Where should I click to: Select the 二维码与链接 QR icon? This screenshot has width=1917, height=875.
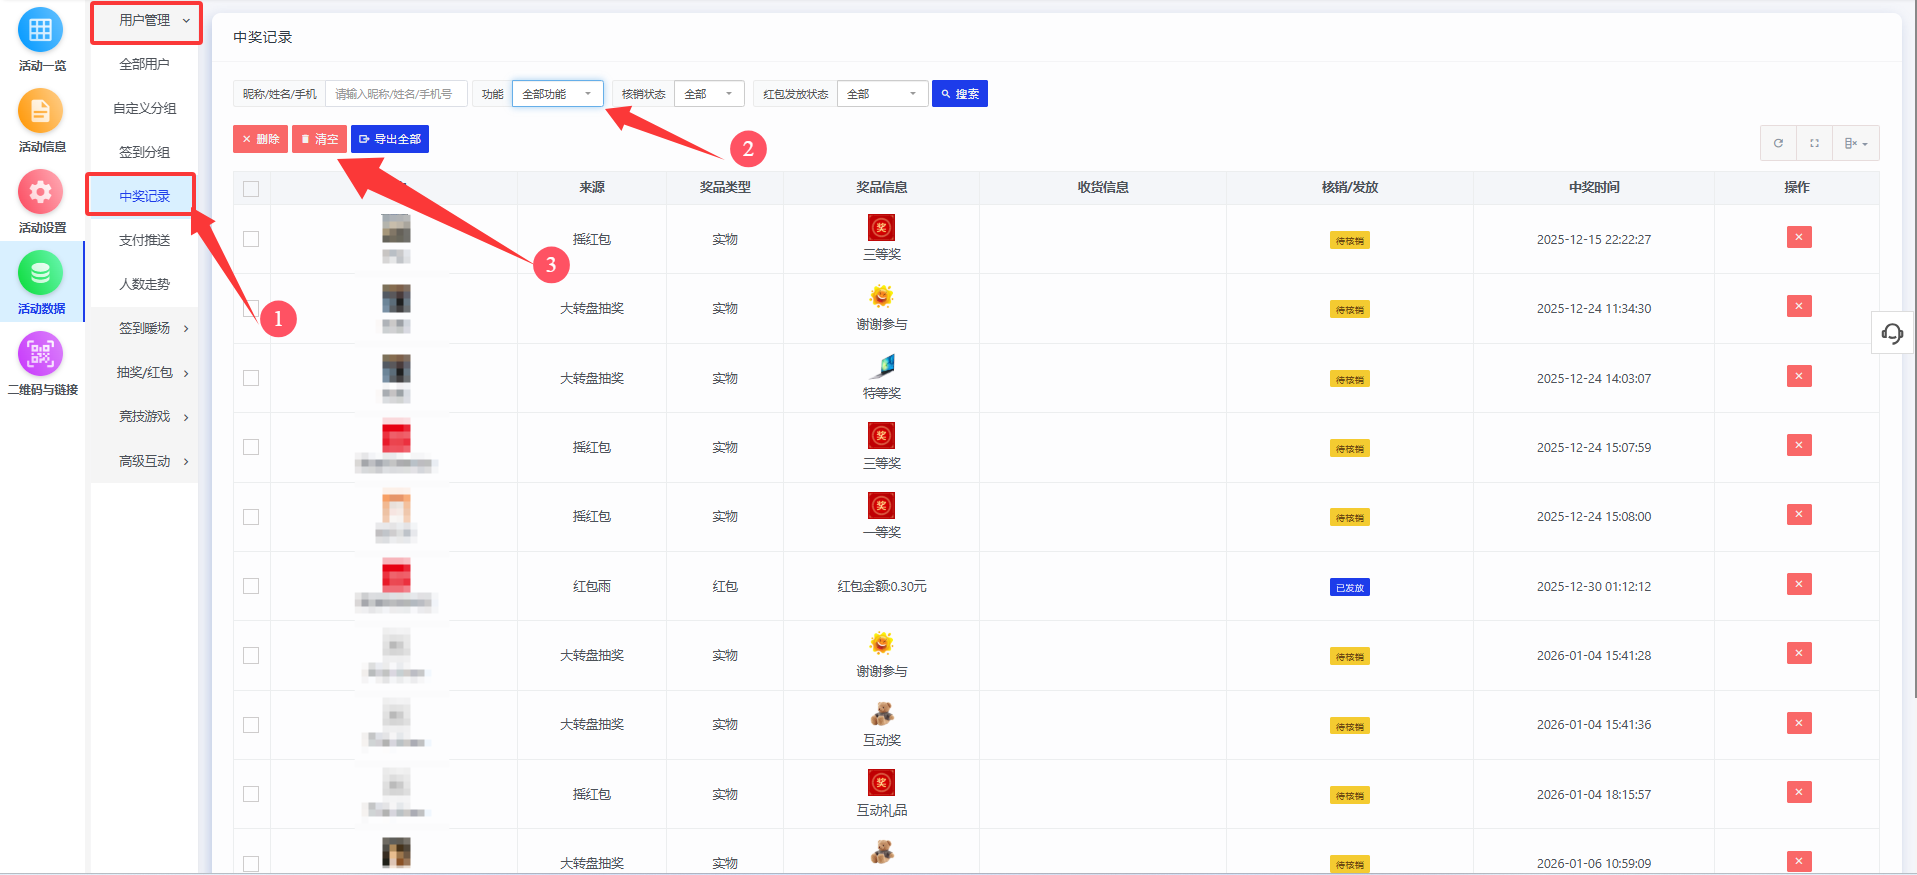coord(40,355)
